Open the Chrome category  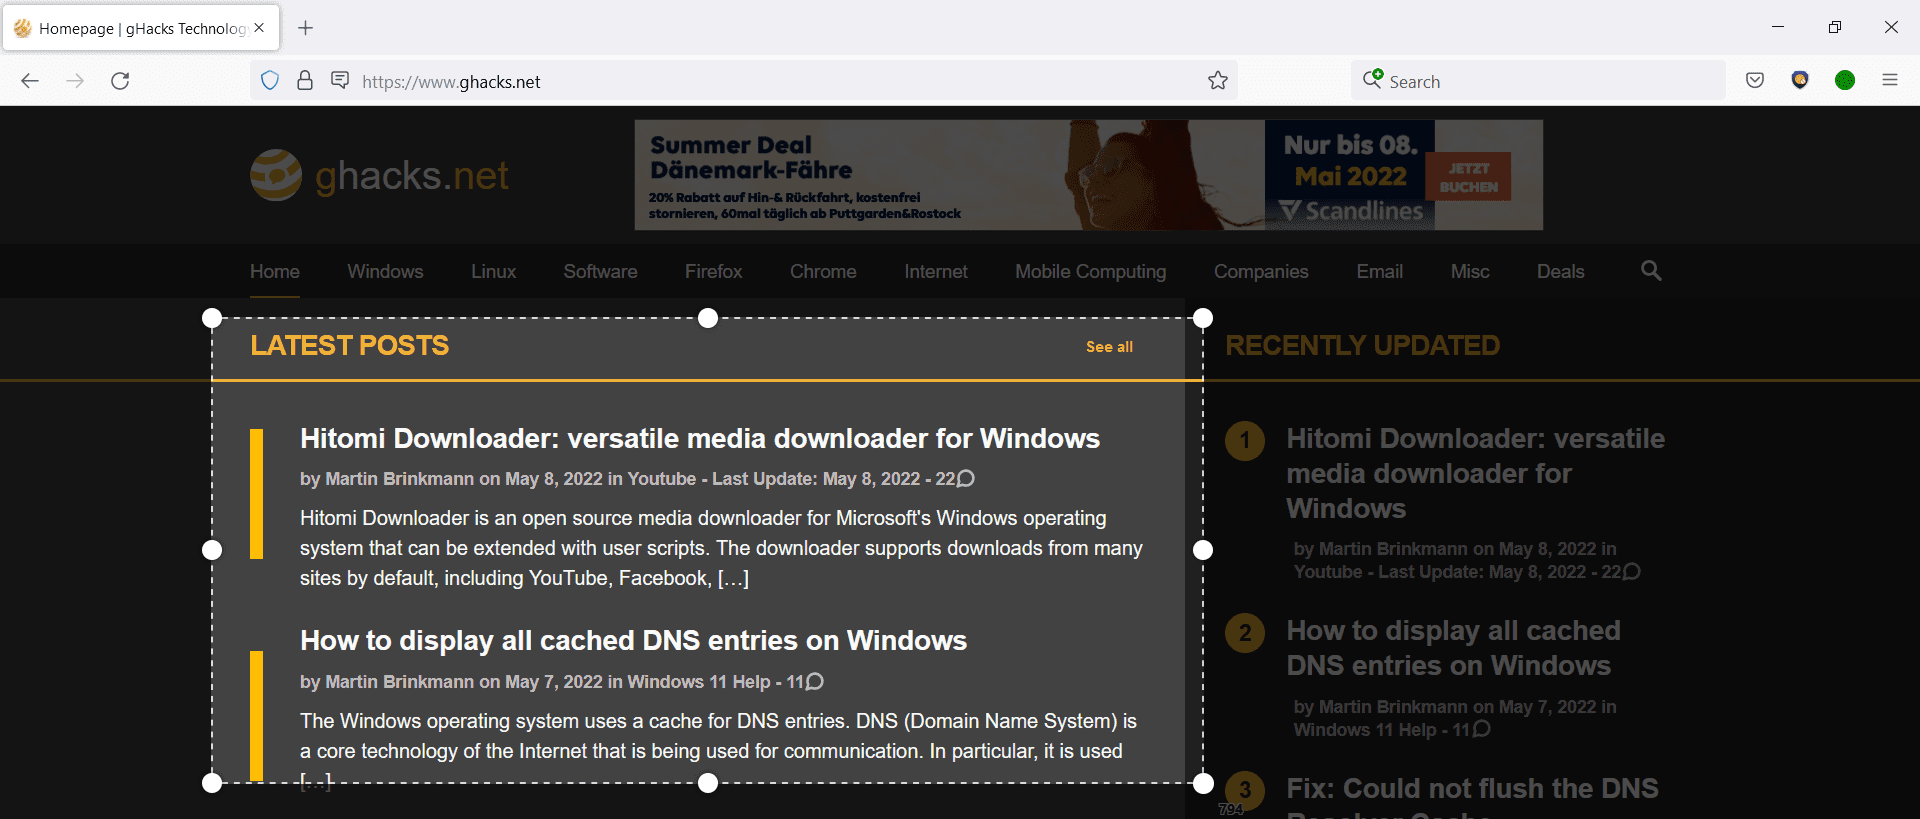[x=823, y=272]
